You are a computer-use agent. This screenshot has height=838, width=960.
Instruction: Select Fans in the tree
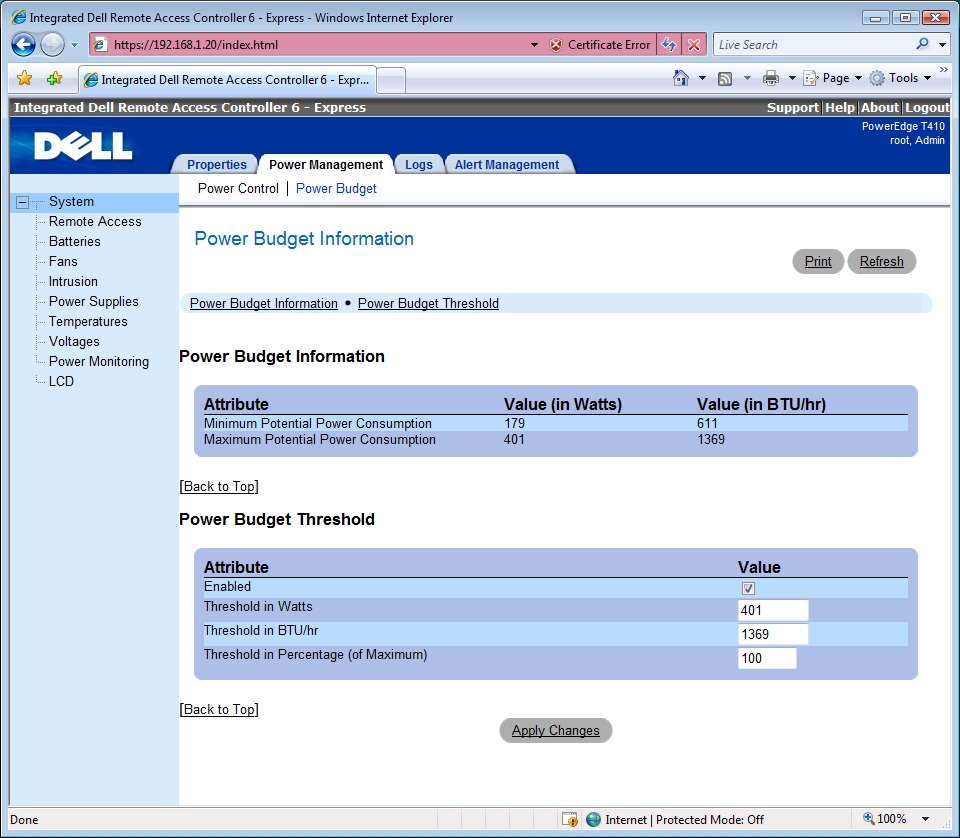coord(63,261)
